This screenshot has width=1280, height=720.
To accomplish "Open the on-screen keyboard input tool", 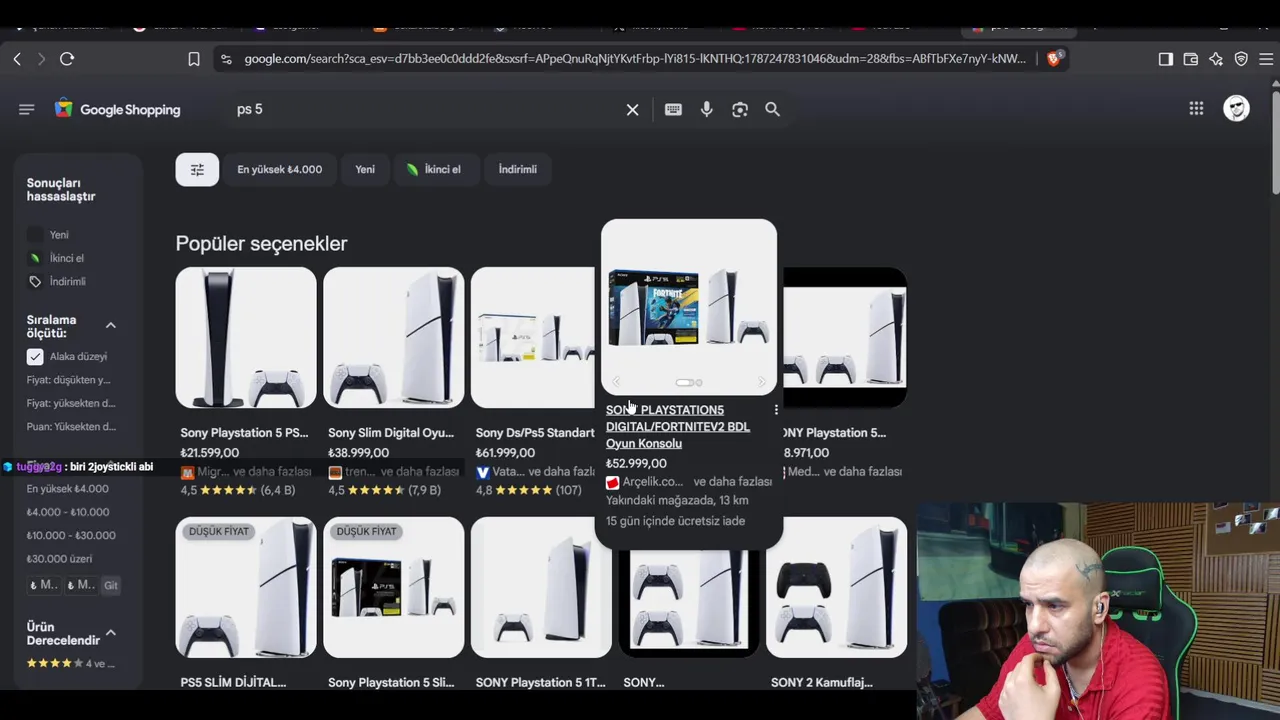I will [673, 109].
